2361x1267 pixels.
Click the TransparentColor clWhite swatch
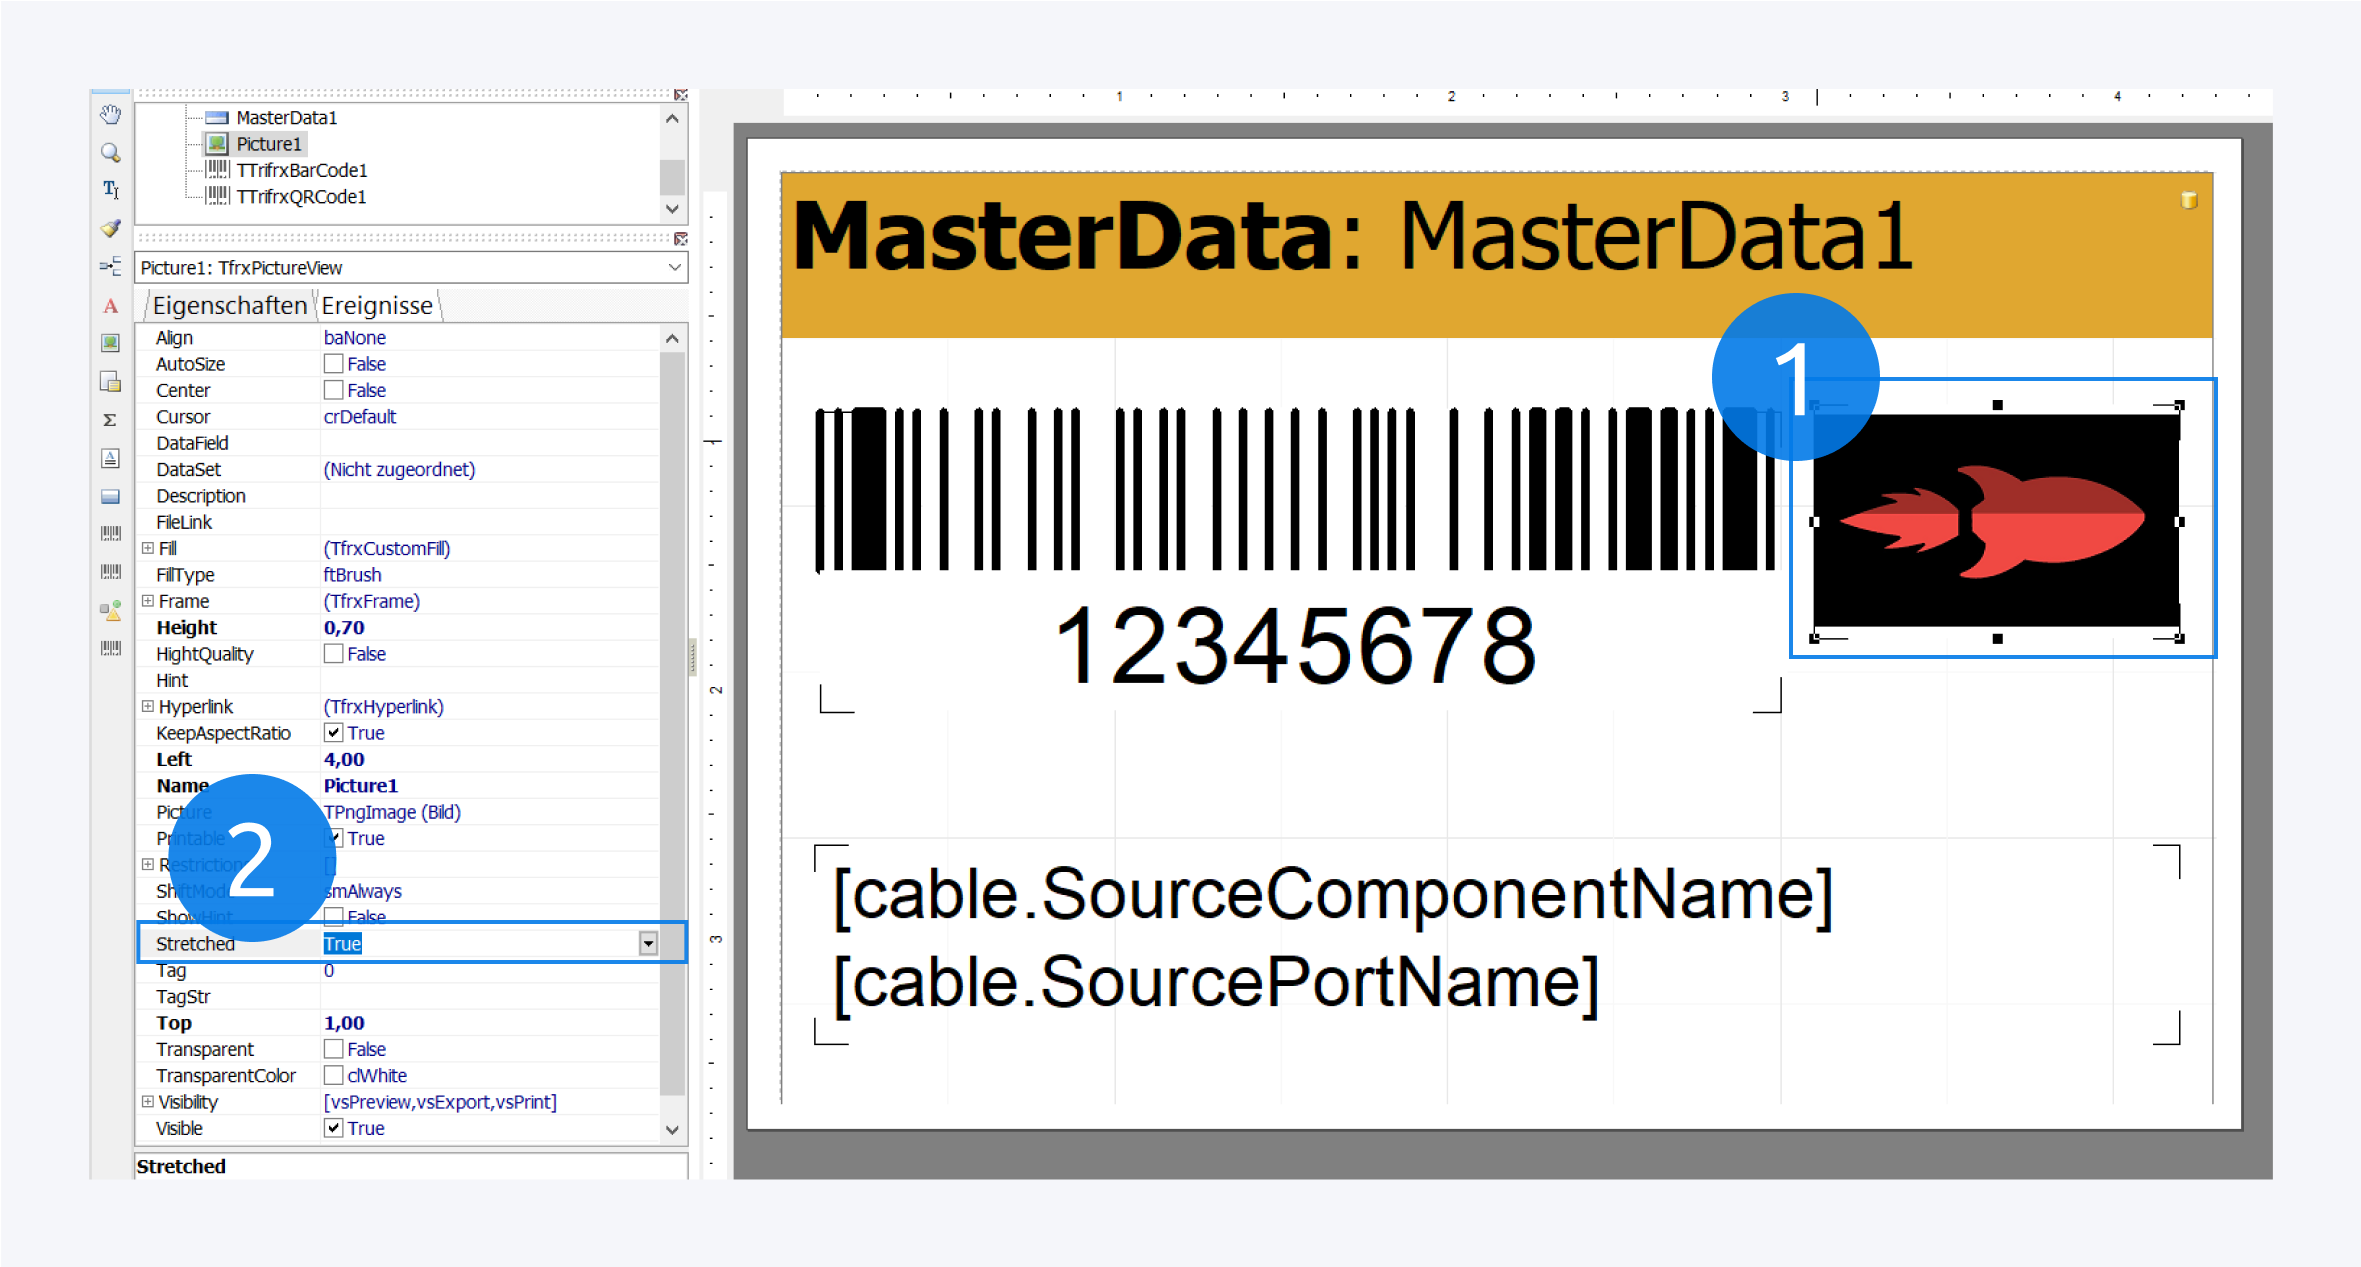(x=334, y=1076)
